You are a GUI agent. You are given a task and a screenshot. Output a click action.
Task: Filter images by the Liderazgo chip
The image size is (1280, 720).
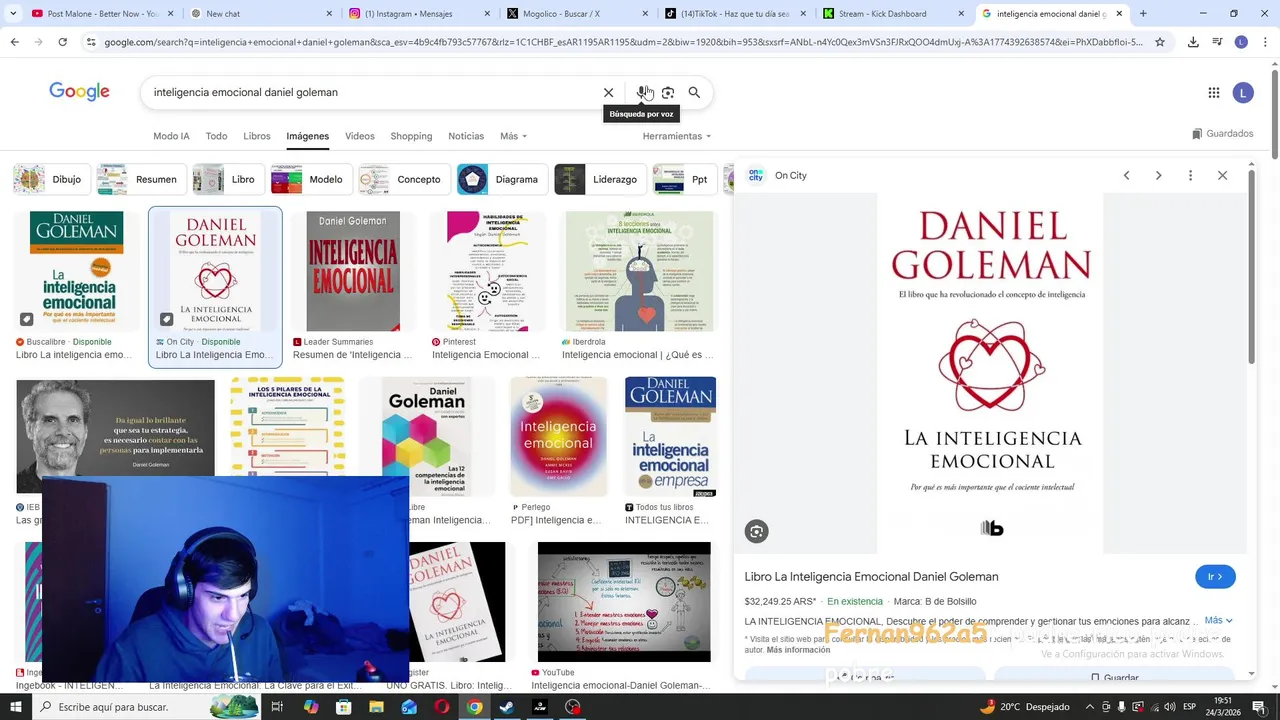coord(599,179)
